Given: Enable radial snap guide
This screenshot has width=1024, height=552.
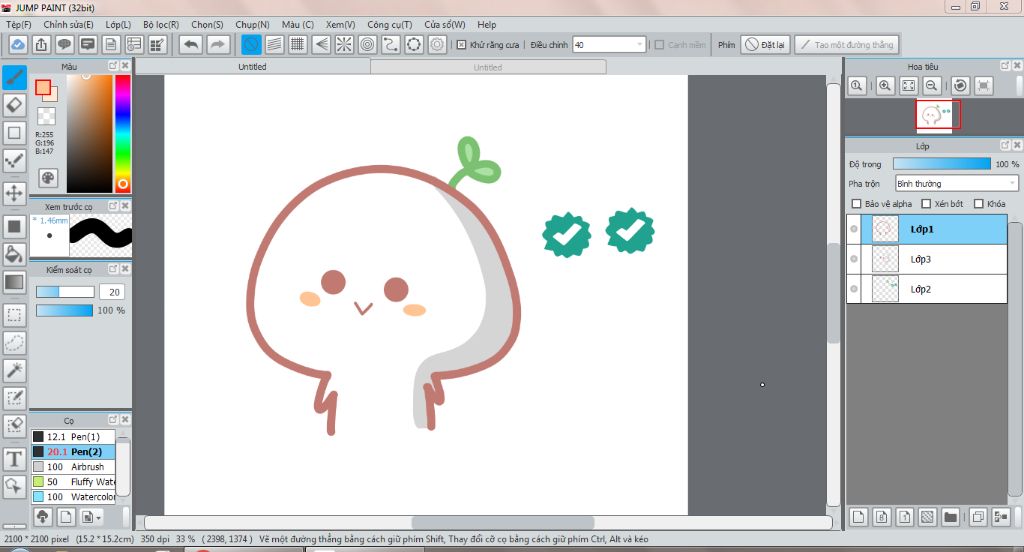Looking at the screenshot, I should tap(344, 44).
